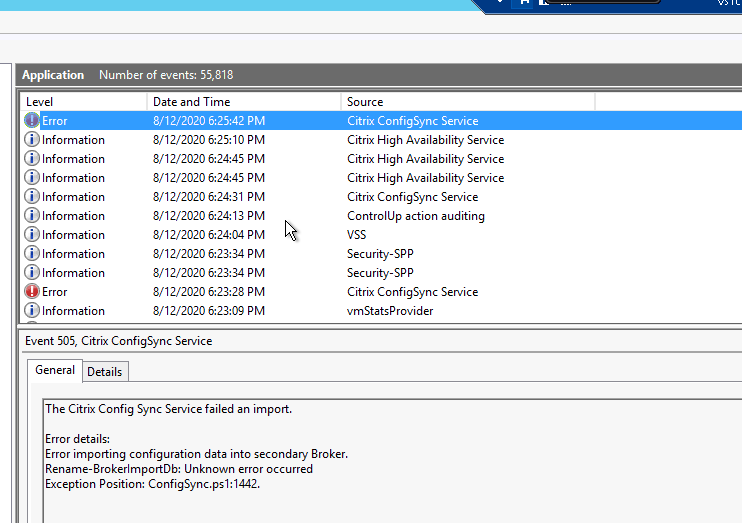The height and width of the screenshot is (523, 742).
Task: Click the 'Error importing configuration data into secondary Broker.' line
Action: pos(196,454)
